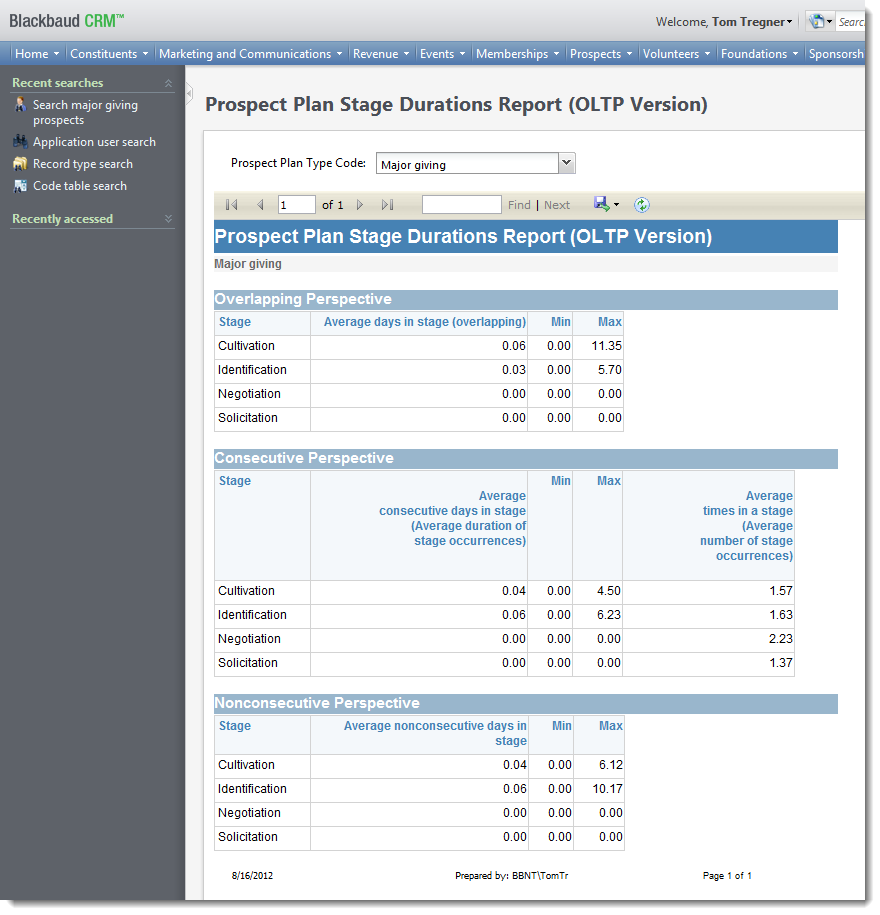Click 'Page 1 of 1' footer text

727,876
